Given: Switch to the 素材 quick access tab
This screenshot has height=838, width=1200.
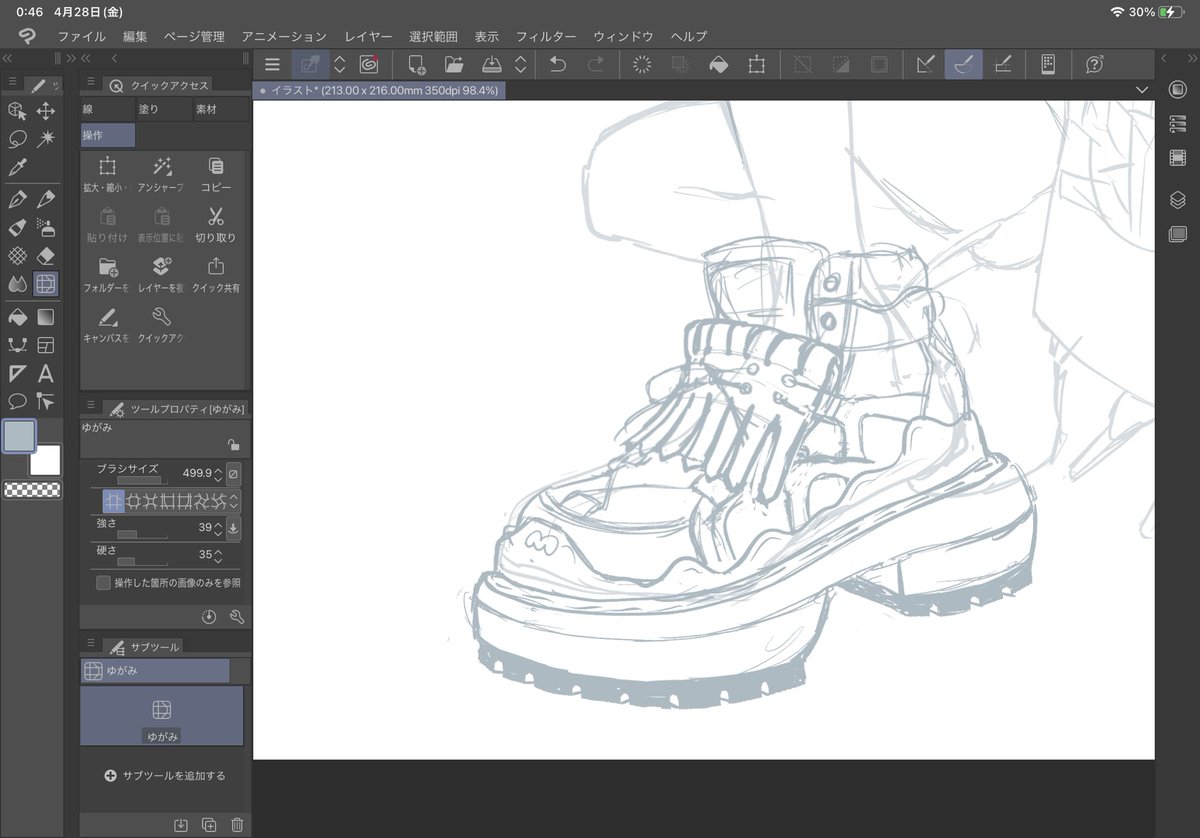Looking at the screenshot, I should (x=220, y=109).
